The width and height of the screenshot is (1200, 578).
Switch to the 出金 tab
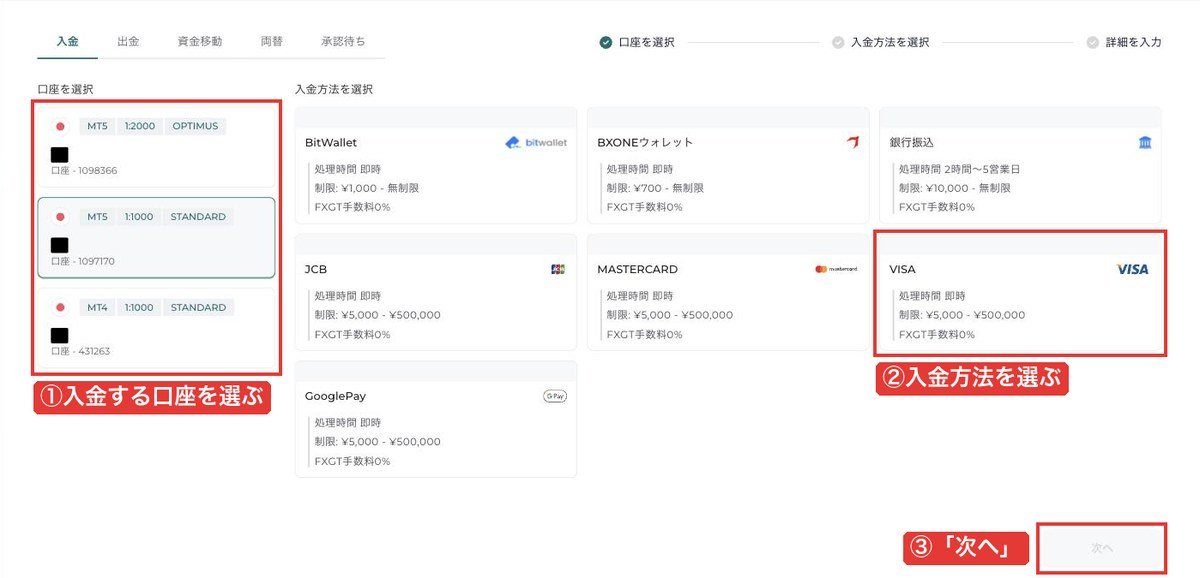click(128, 42)
